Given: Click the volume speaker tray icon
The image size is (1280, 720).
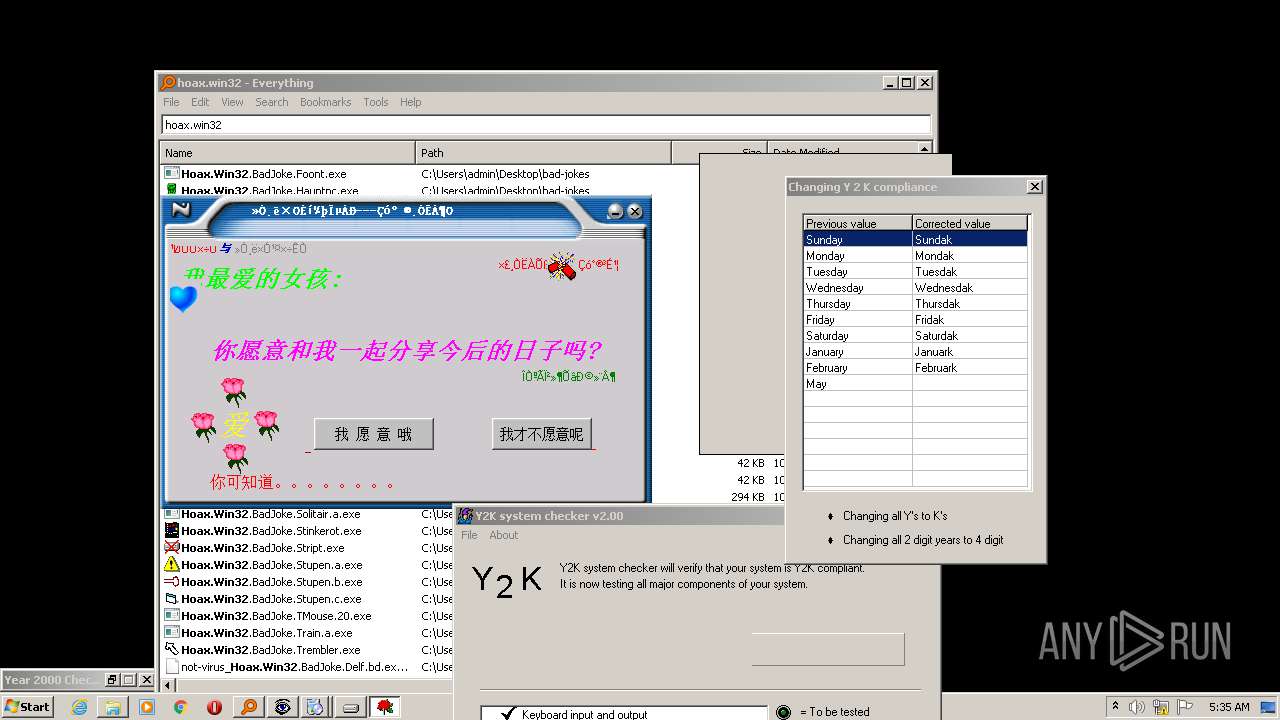Looking at the screenshot, I should (x=1136, y=707).
